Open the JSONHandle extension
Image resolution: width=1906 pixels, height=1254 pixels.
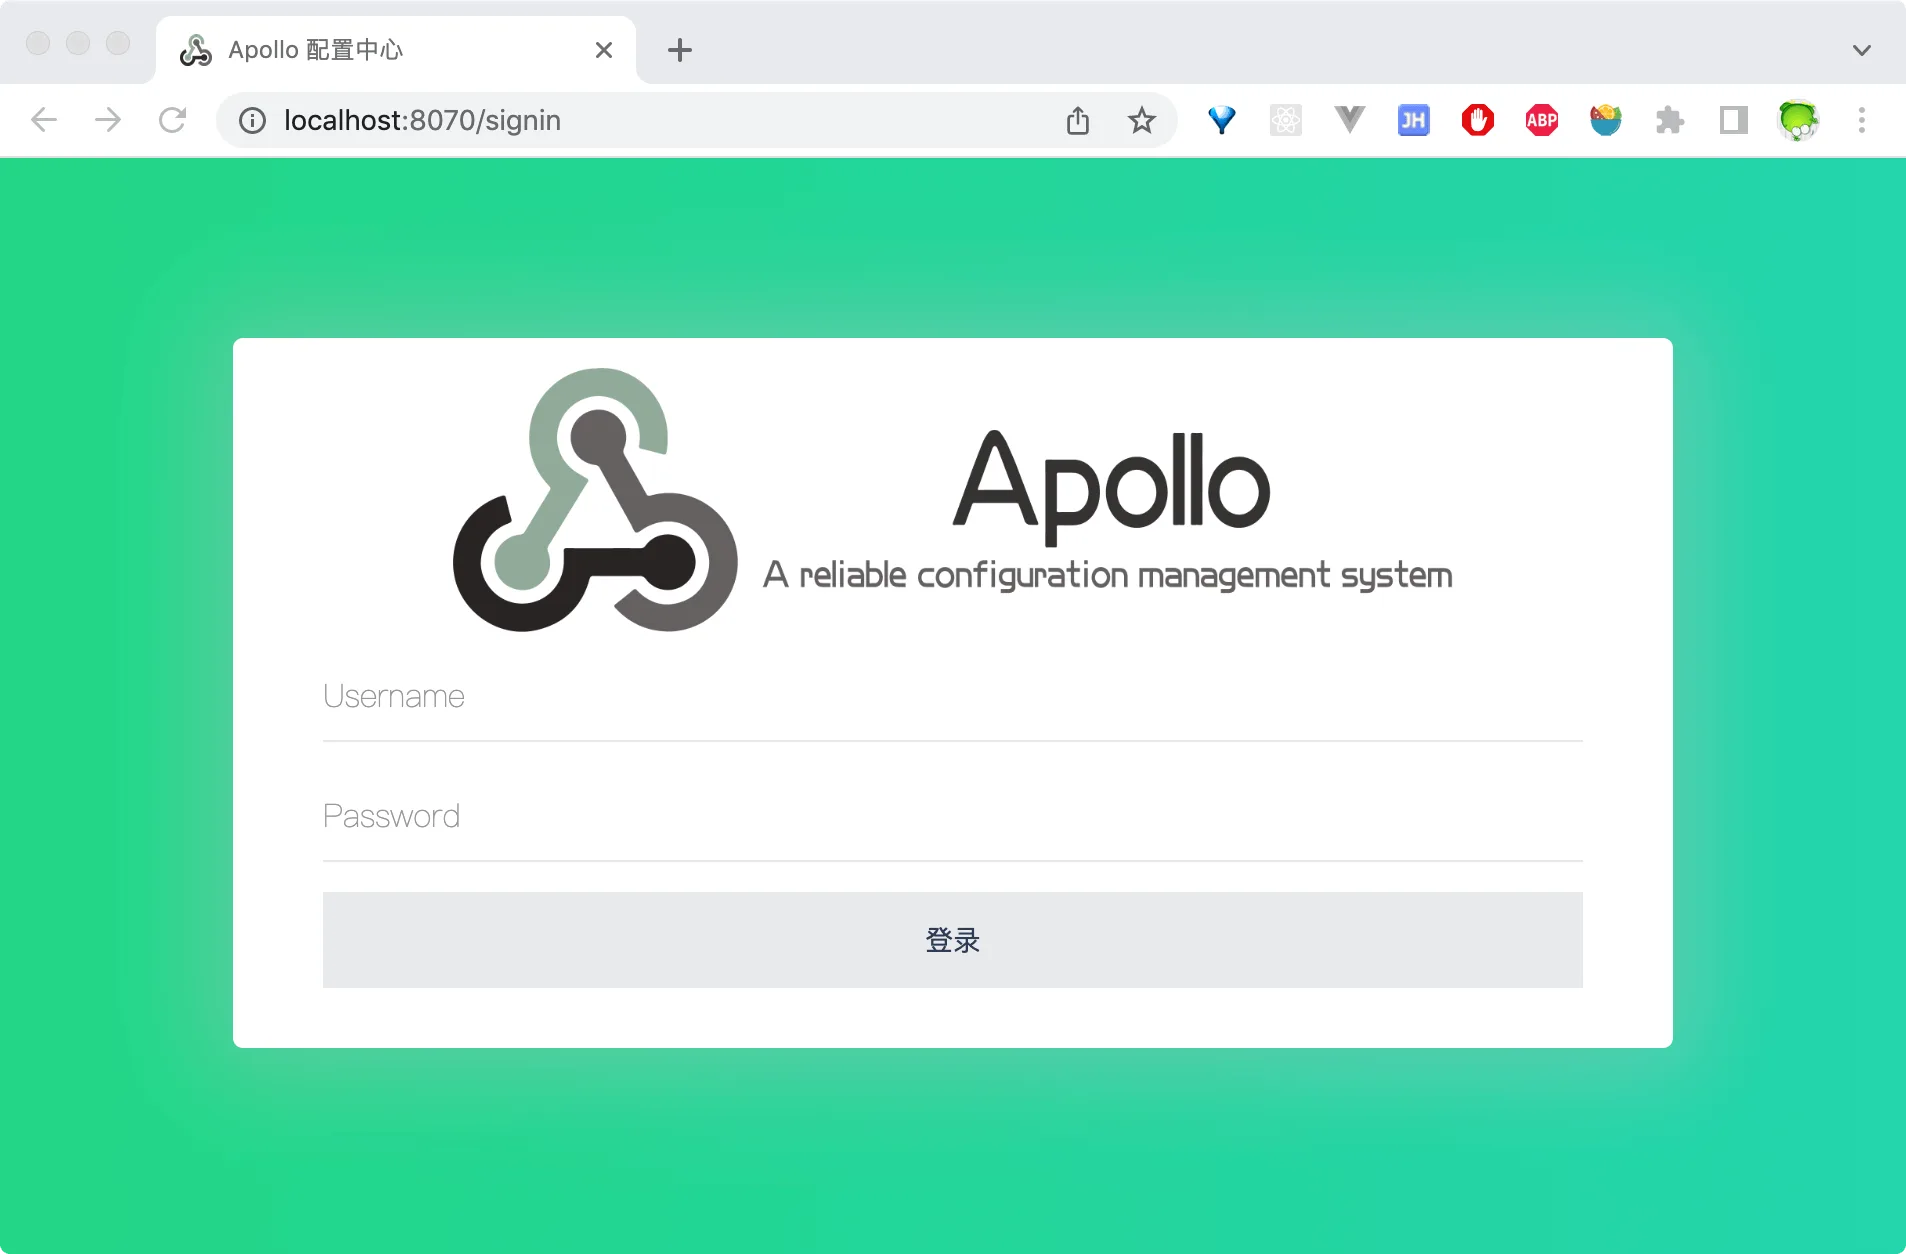pyautogui.click(x=1414, y=120)
